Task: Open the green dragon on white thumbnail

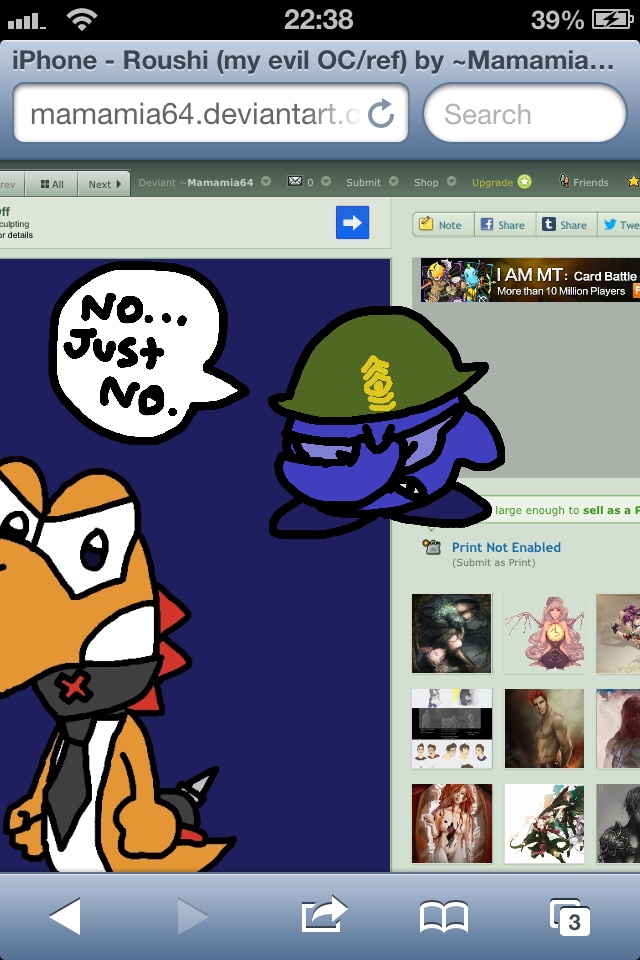Action: tap(544, 823)
